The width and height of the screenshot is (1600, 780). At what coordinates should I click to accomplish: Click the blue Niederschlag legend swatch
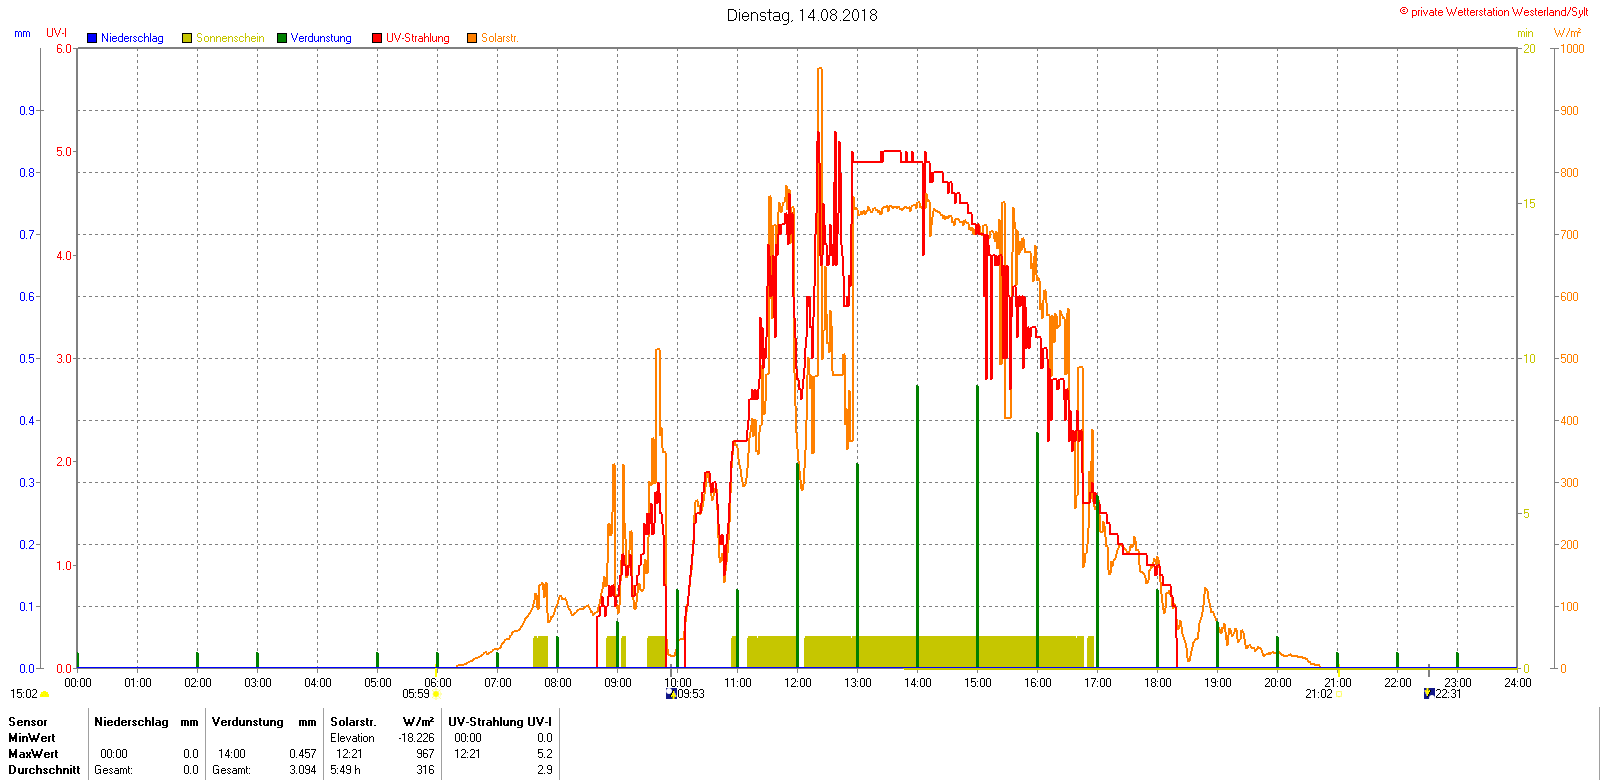tap(92, 38)
